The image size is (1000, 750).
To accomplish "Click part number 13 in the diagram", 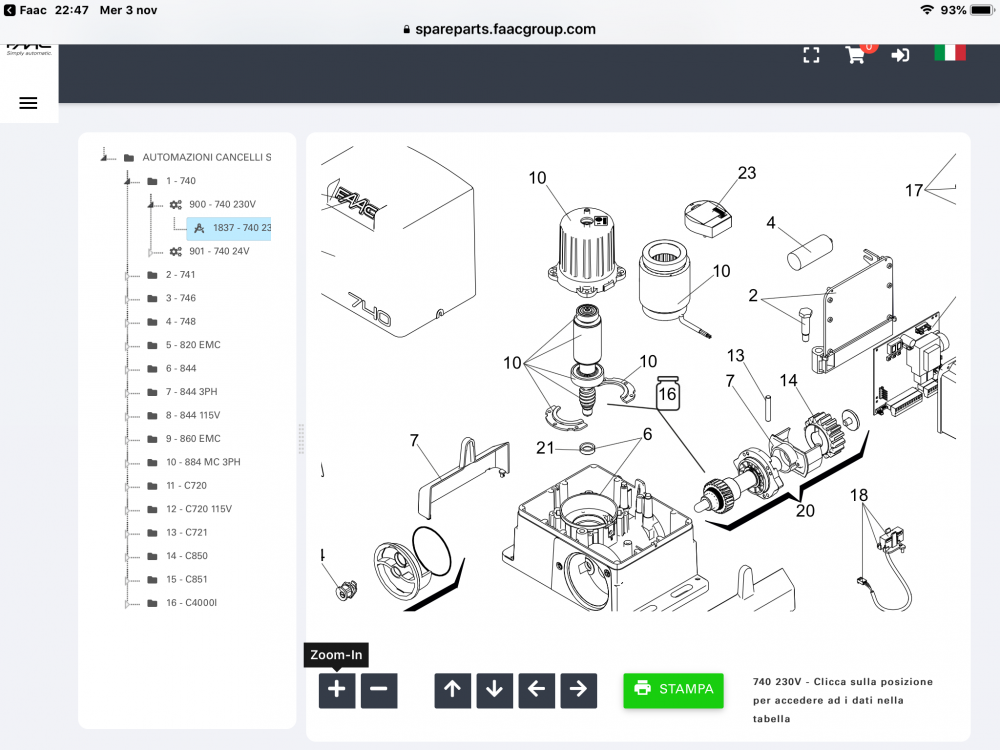I will click(735, 355).
